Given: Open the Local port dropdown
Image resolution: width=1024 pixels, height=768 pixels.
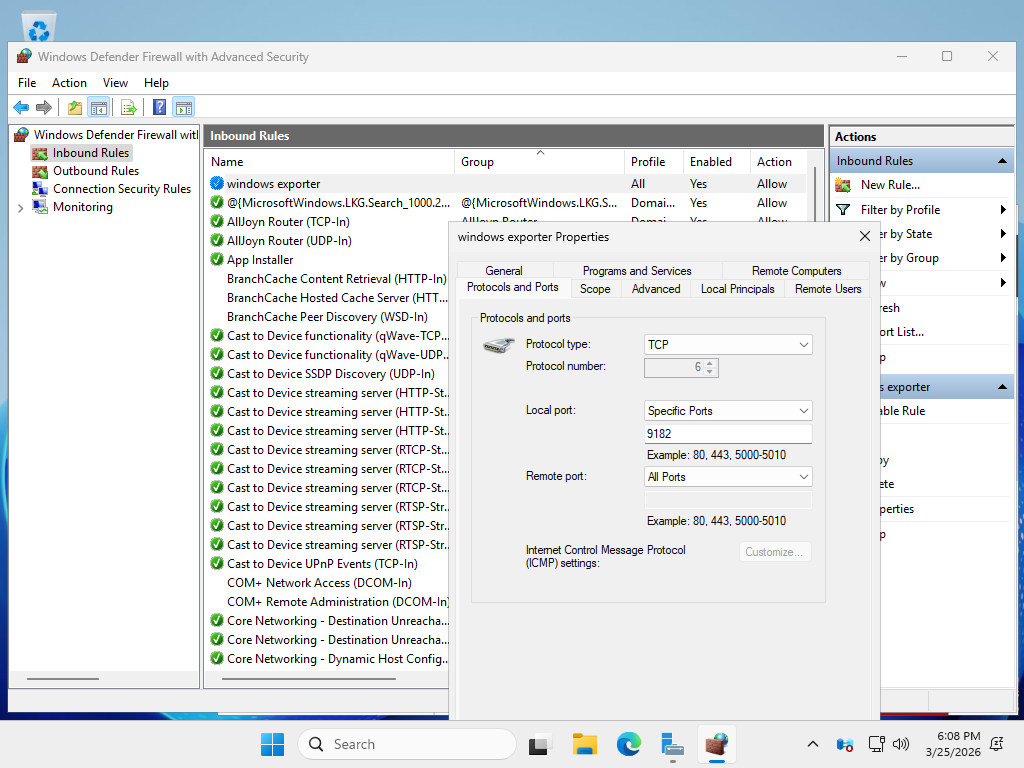Looking at the screenshot, I should coord(728,411).
